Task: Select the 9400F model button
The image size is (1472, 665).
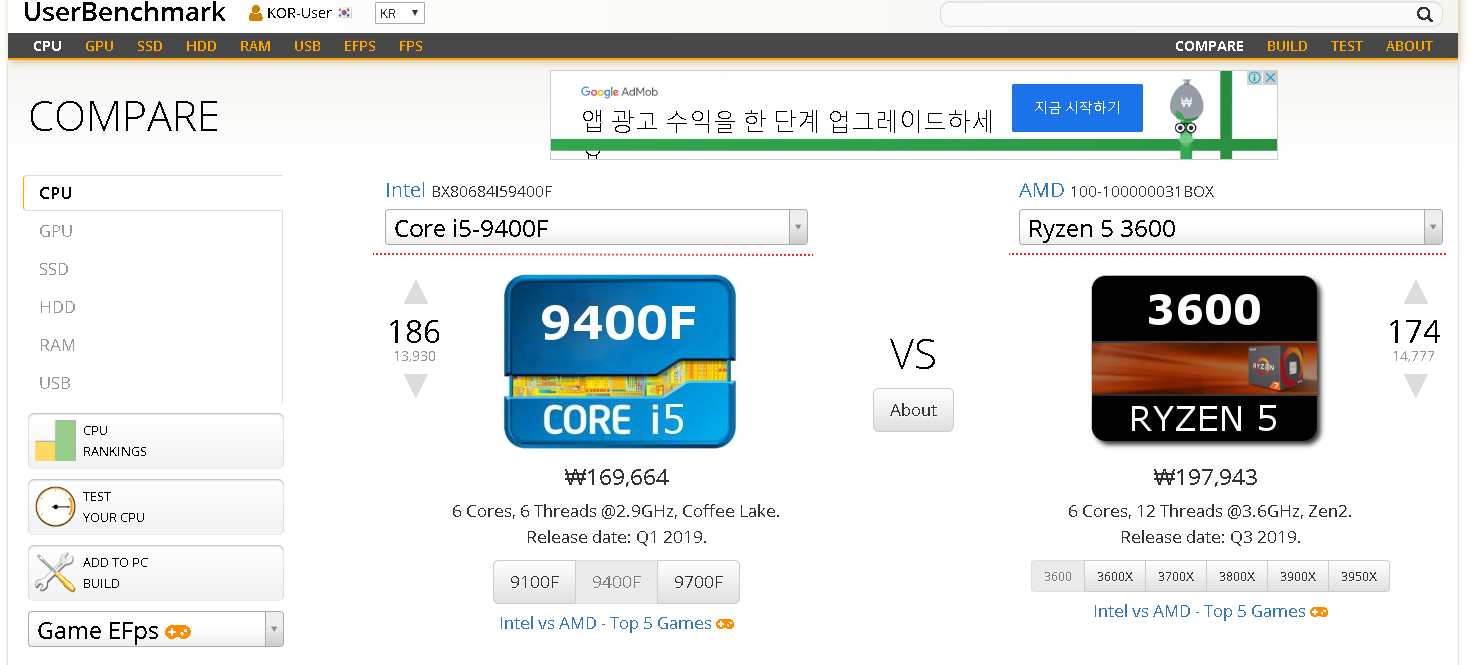Action: click(x=616, y=582)
